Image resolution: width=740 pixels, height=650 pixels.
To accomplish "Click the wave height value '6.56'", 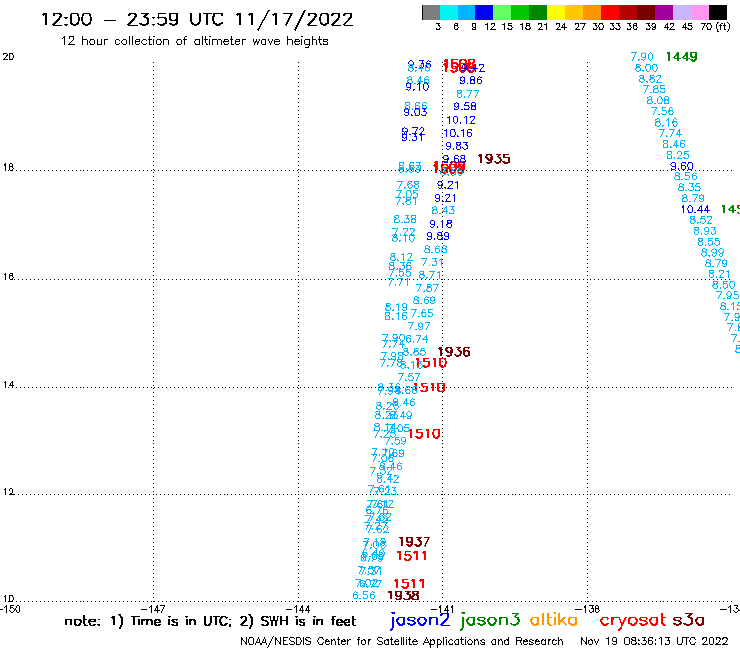I will coord(364,596).
